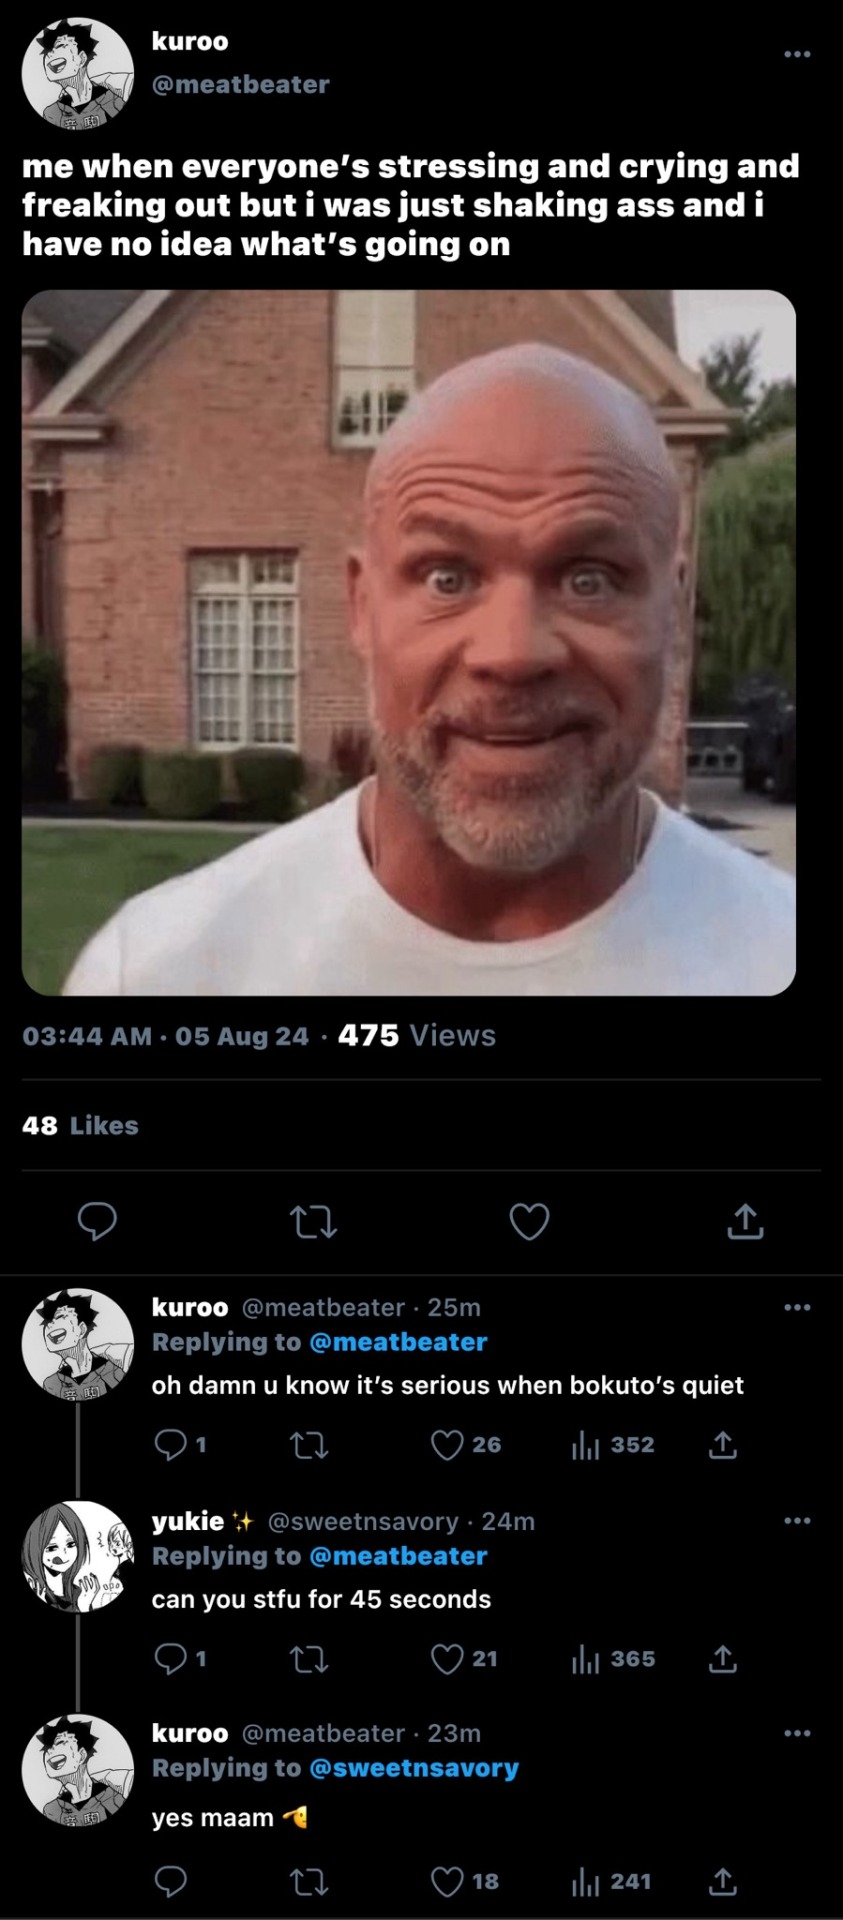Open the attached meme image
Screen dimensions: 843x1920
[x=408, y=642]
